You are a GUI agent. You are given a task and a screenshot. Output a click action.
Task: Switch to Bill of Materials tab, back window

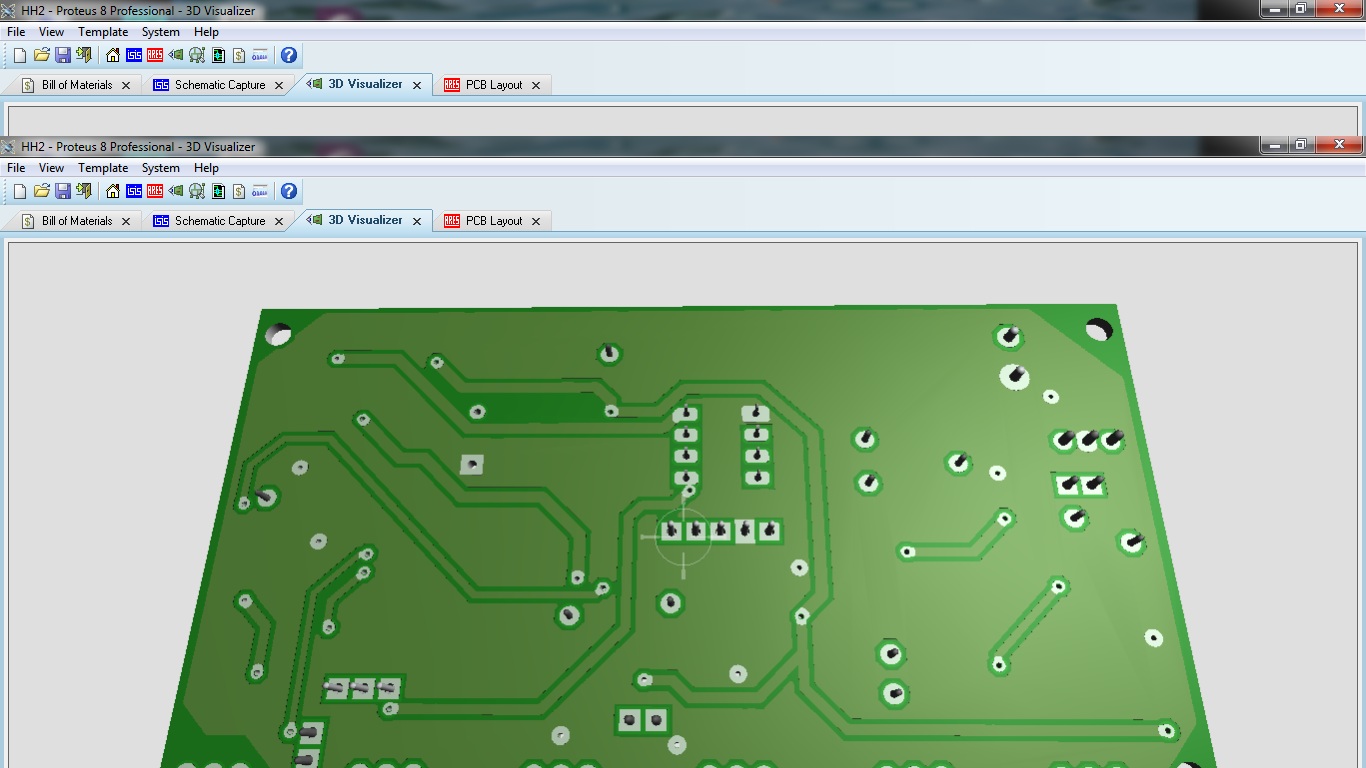click(x=76, y=85)
